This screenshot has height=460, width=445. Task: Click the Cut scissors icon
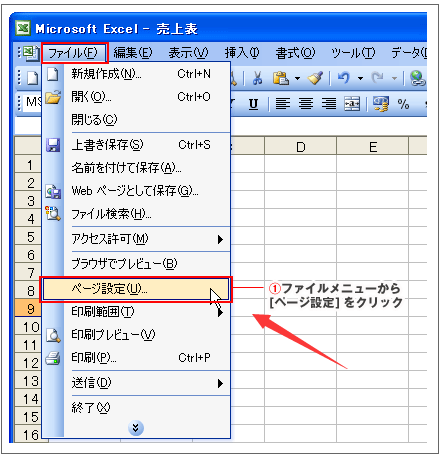[x=257, y=78]
